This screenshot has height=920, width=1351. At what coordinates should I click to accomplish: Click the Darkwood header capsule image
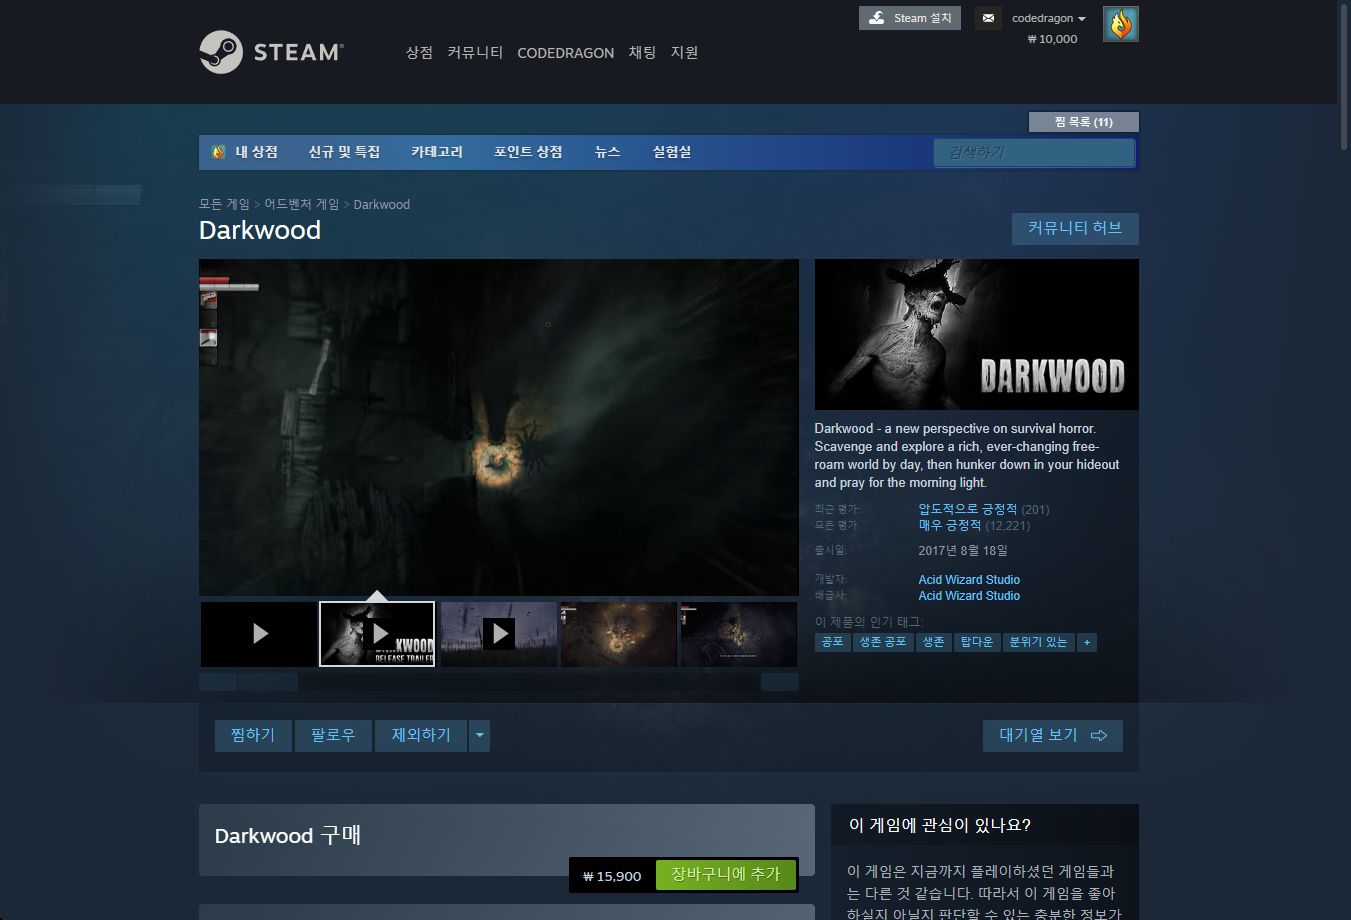[977, 334]
